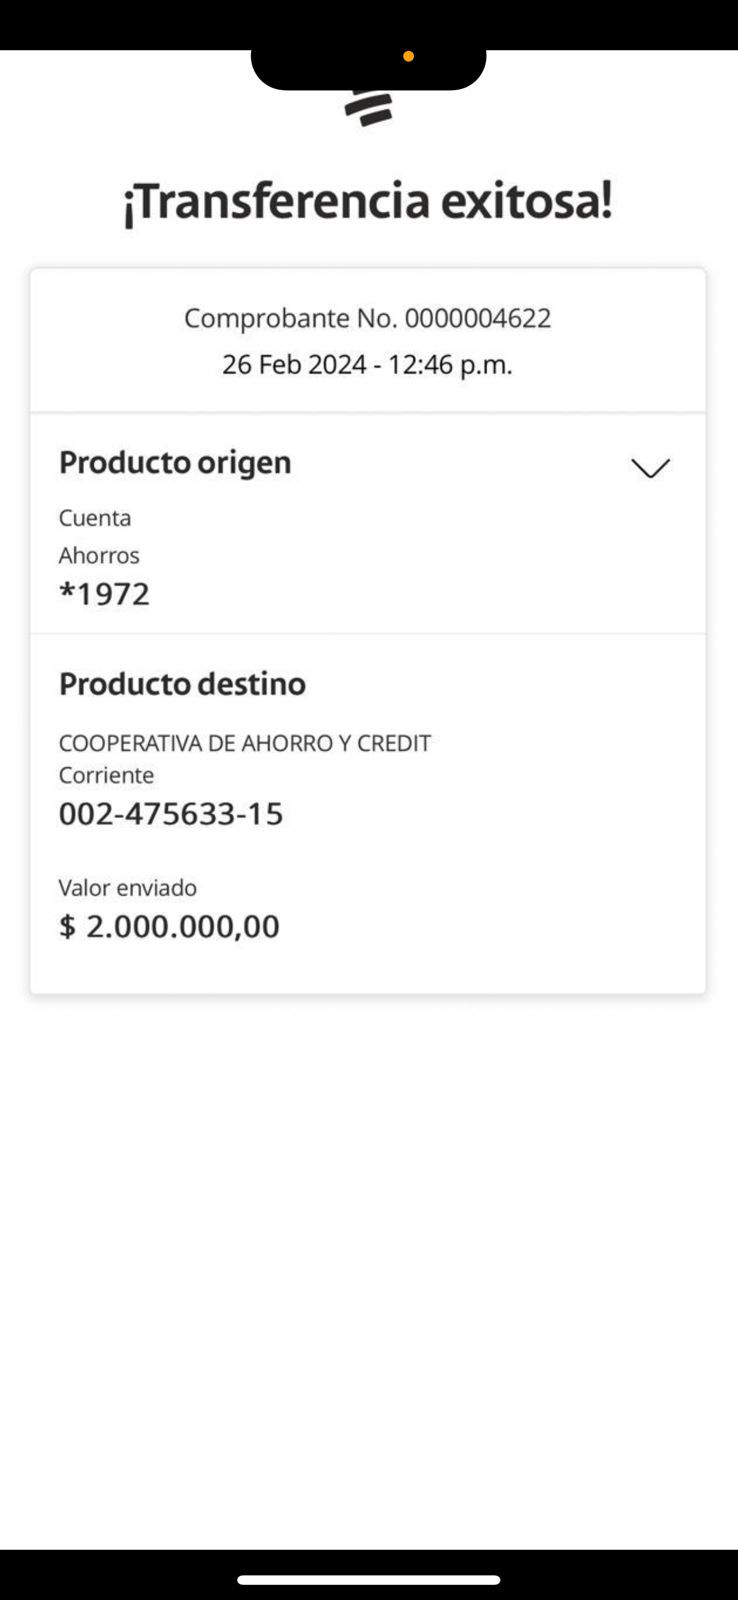Click the ¡Transferencia exitosa! heading
738x1600 pixels.
coord(368,202)
